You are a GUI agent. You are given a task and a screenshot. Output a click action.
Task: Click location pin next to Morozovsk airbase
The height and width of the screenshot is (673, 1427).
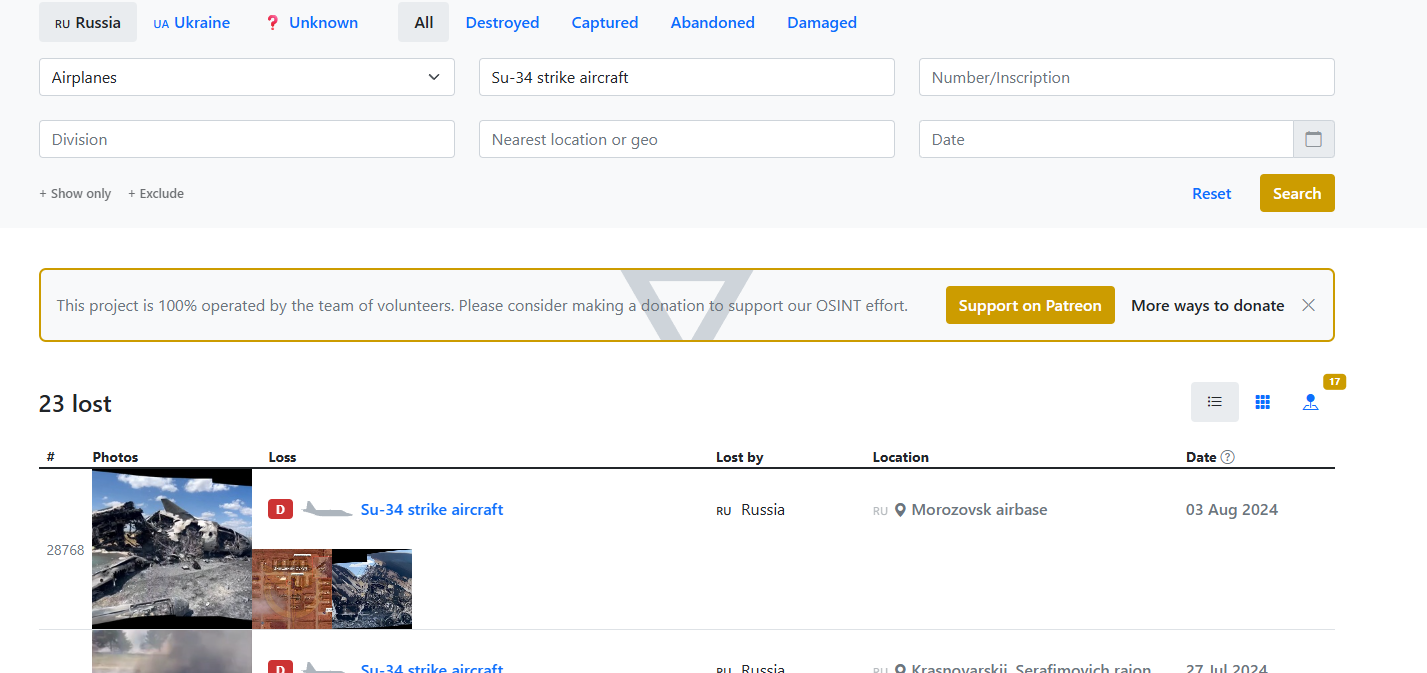point(900,510)
